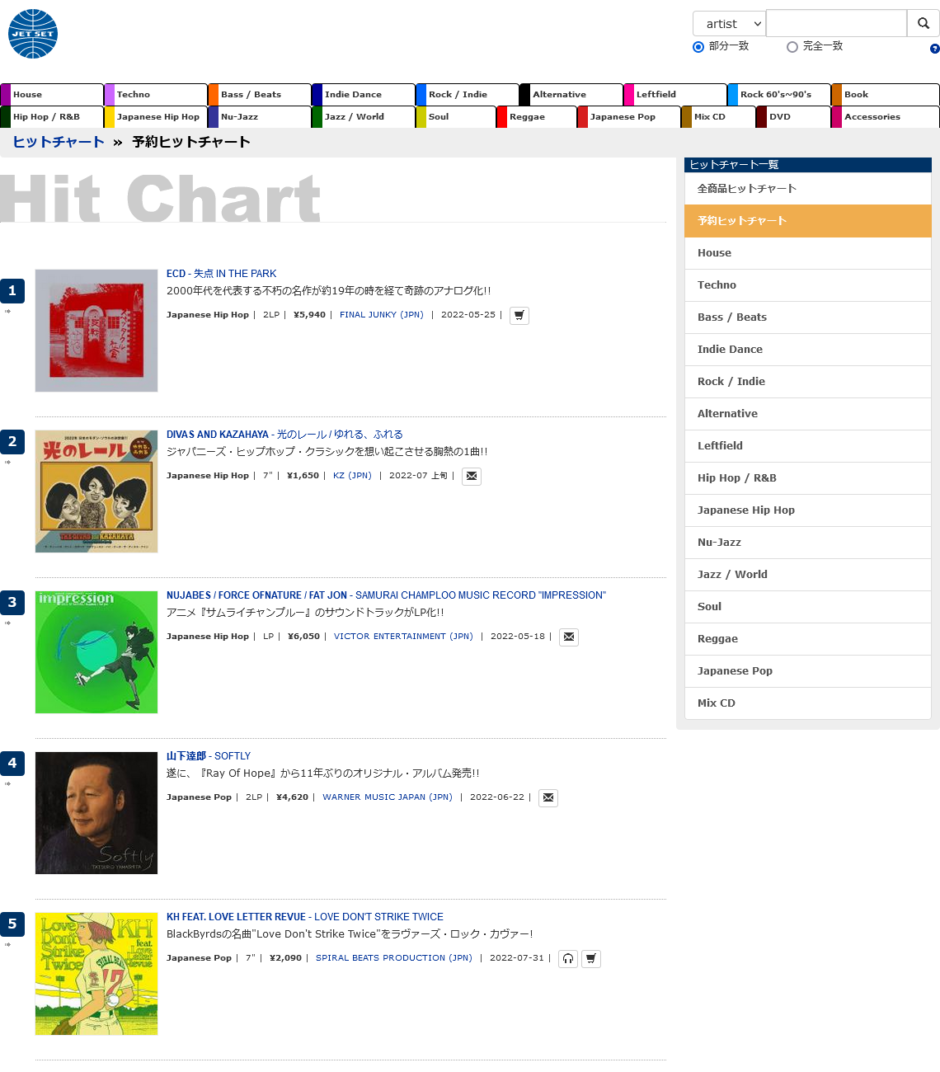This screenshot has width=940, height=1072.
Task: Open Japanese Pop chart in sidebar
Action: coord(807,671)
